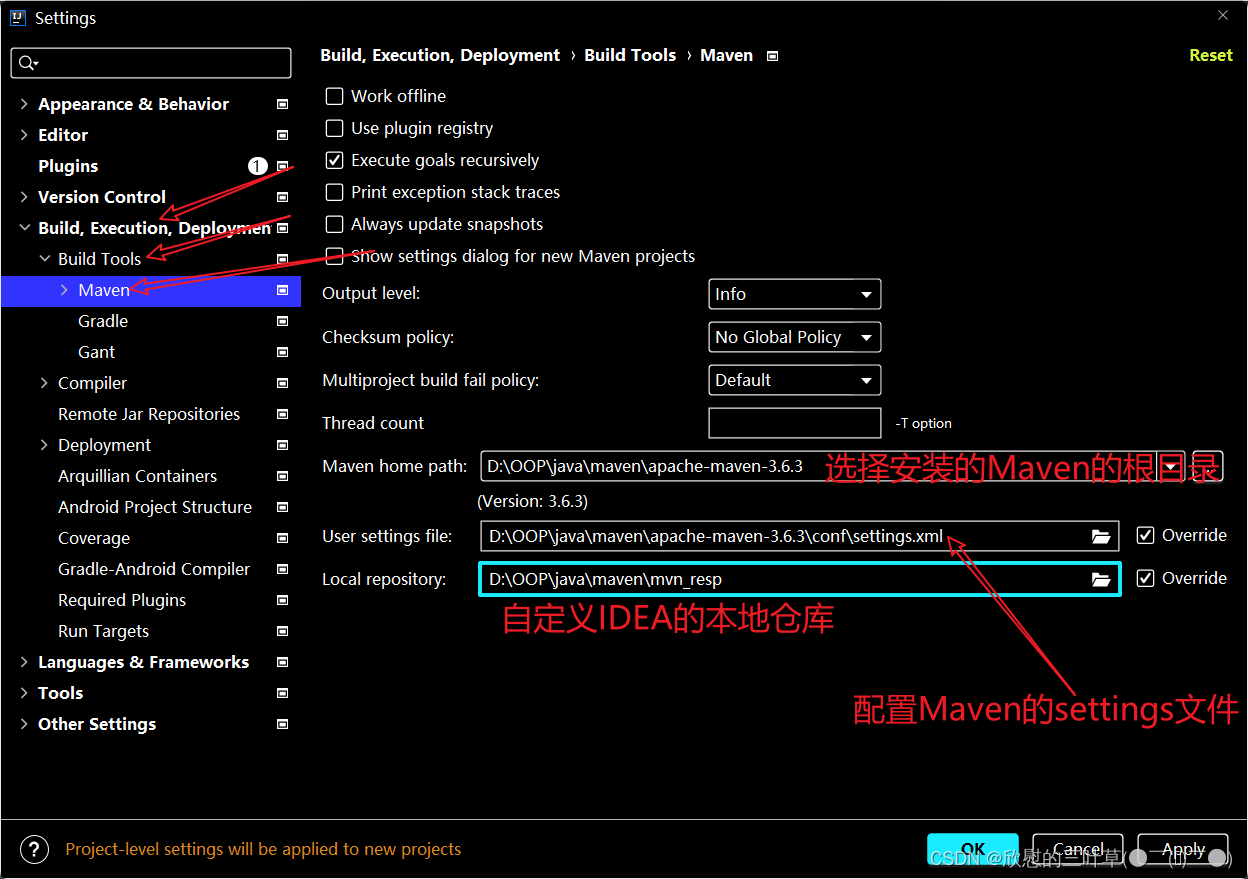The image size is (1248, 879).
Task: Click project-level icon beside Arquillian Containers
Action: pyautogui.click(x=283, y=476)
